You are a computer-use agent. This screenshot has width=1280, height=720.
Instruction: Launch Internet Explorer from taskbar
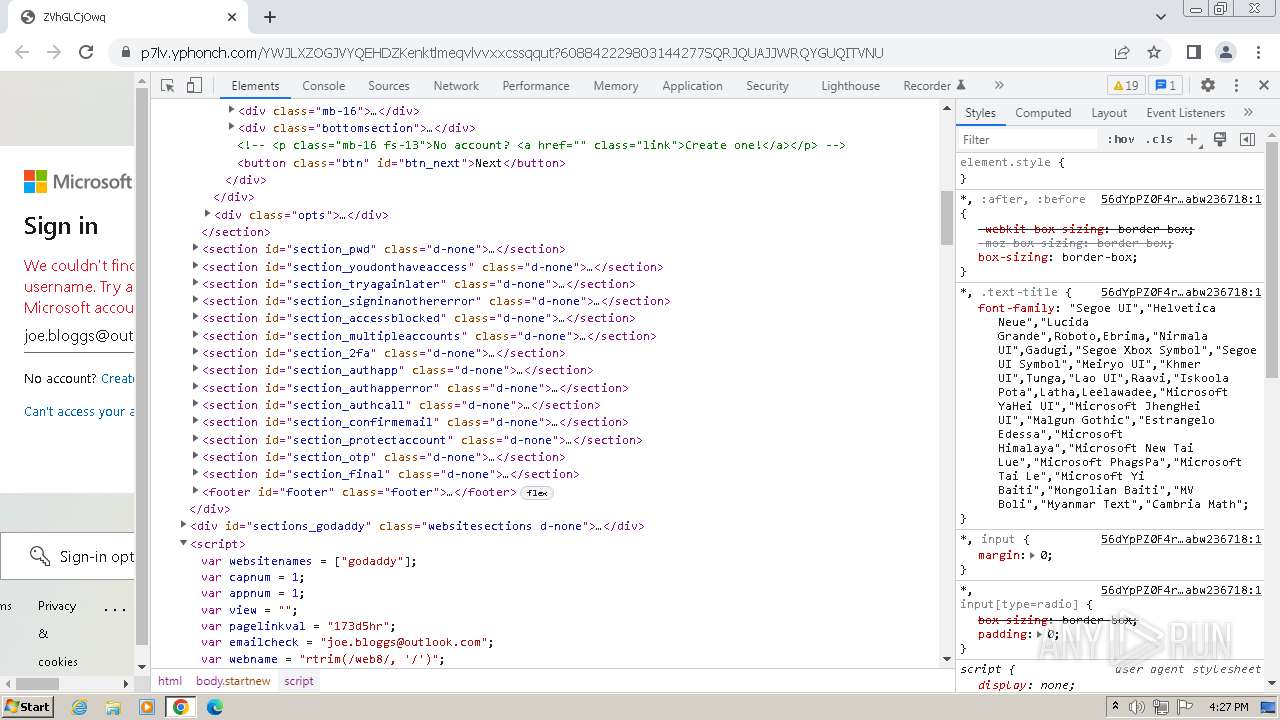coord(79,707)
